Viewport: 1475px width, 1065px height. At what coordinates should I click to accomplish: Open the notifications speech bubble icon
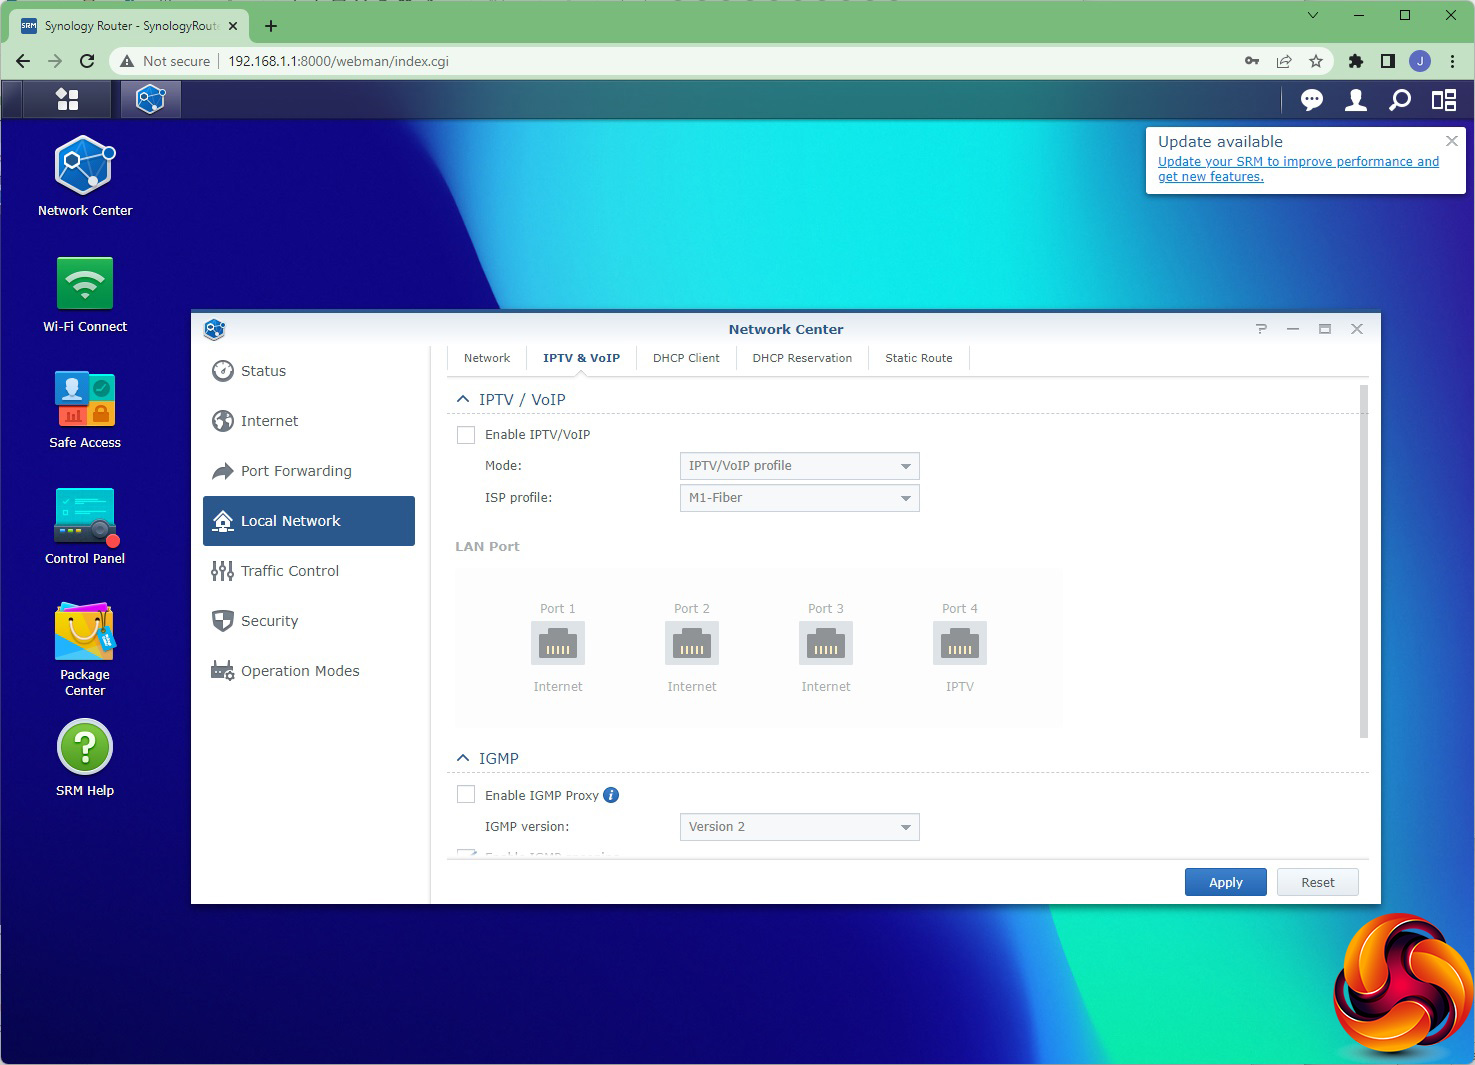tap(1312, 99)
